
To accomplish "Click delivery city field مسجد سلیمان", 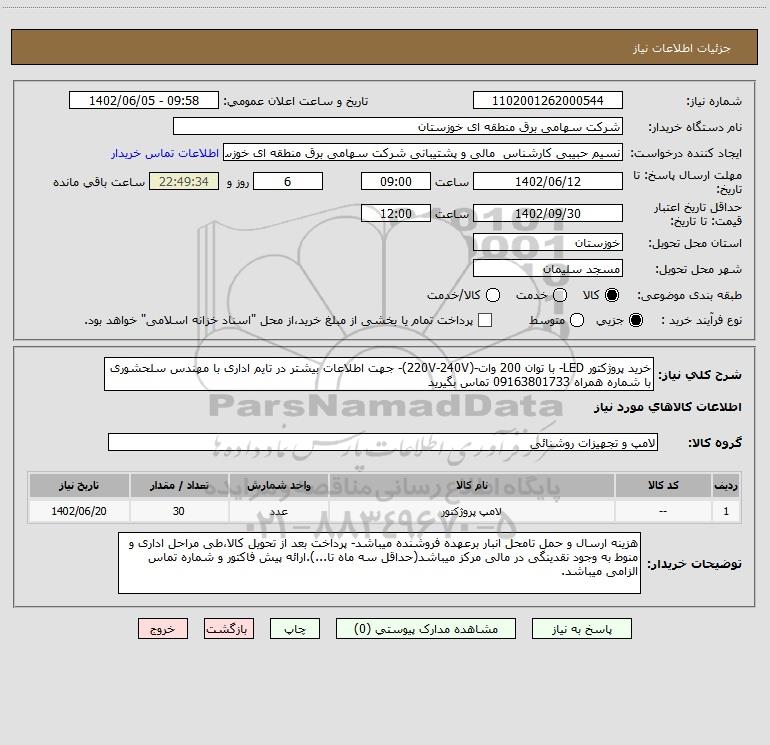I will 548,268.
